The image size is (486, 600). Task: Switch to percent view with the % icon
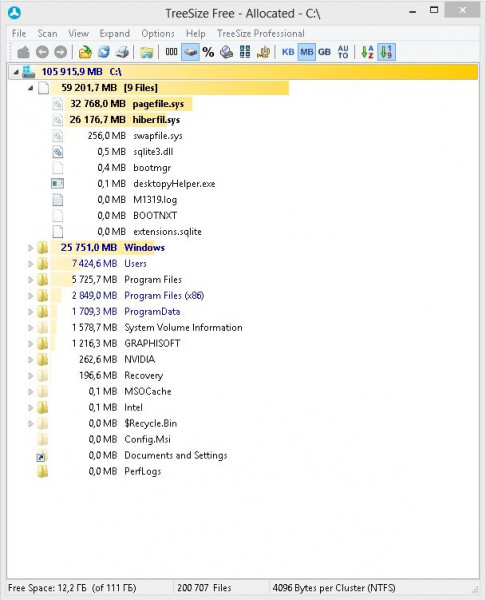point(208,52)
